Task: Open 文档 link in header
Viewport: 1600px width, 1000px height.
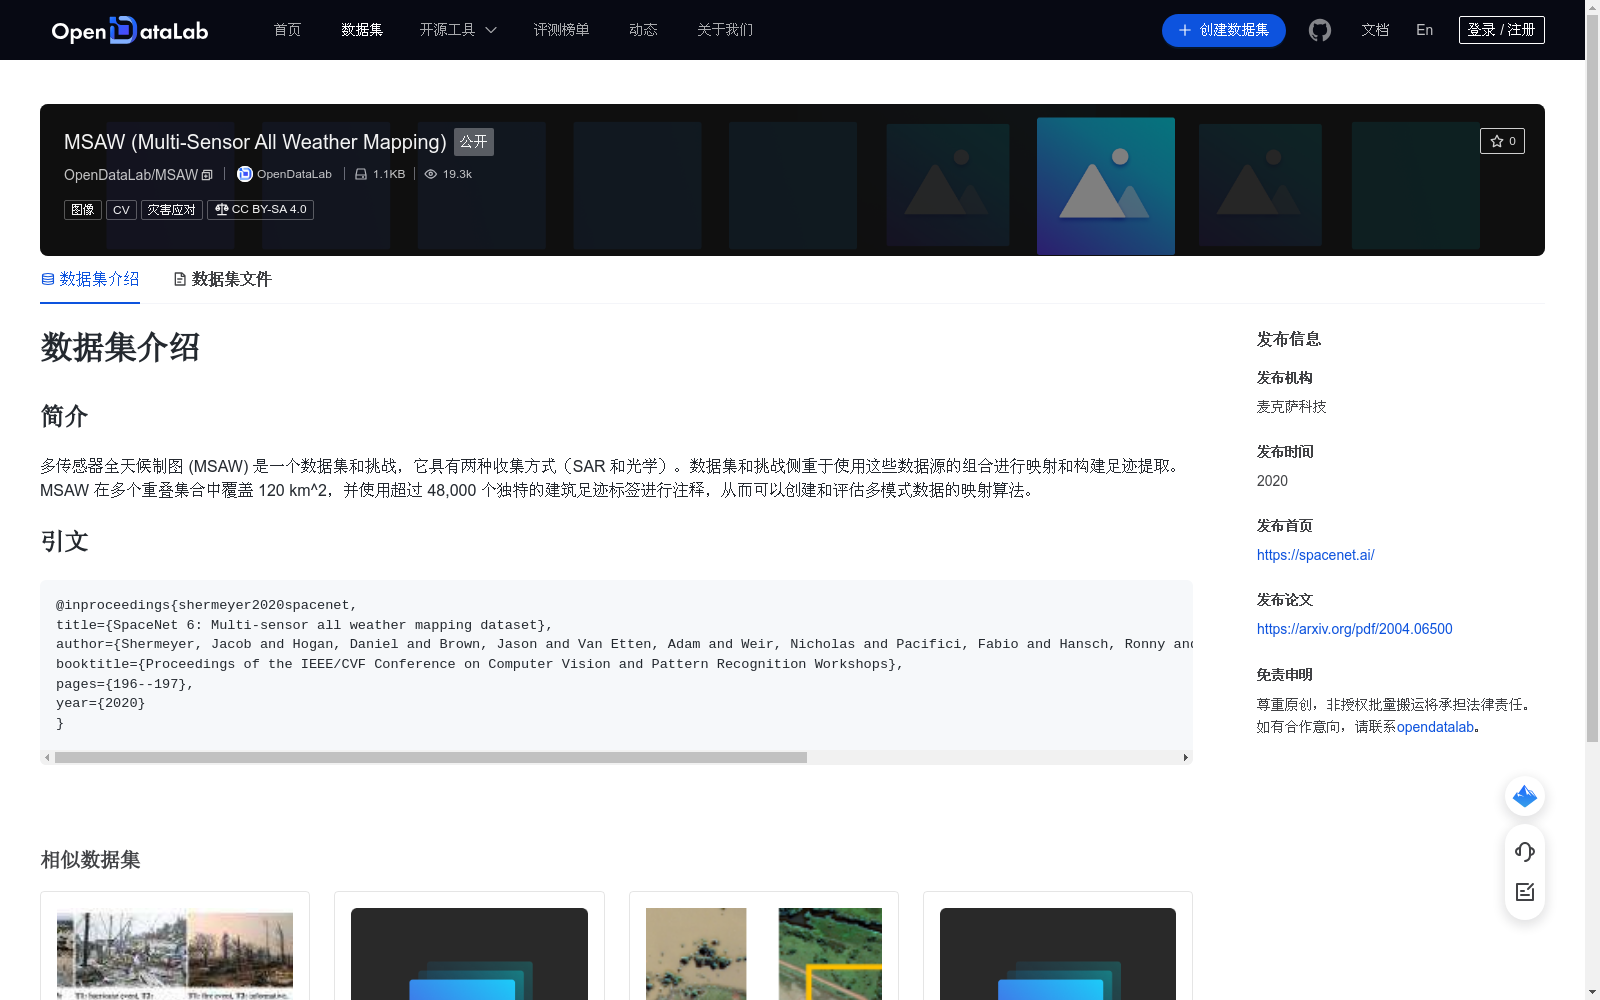Action: pos(1375,30)
